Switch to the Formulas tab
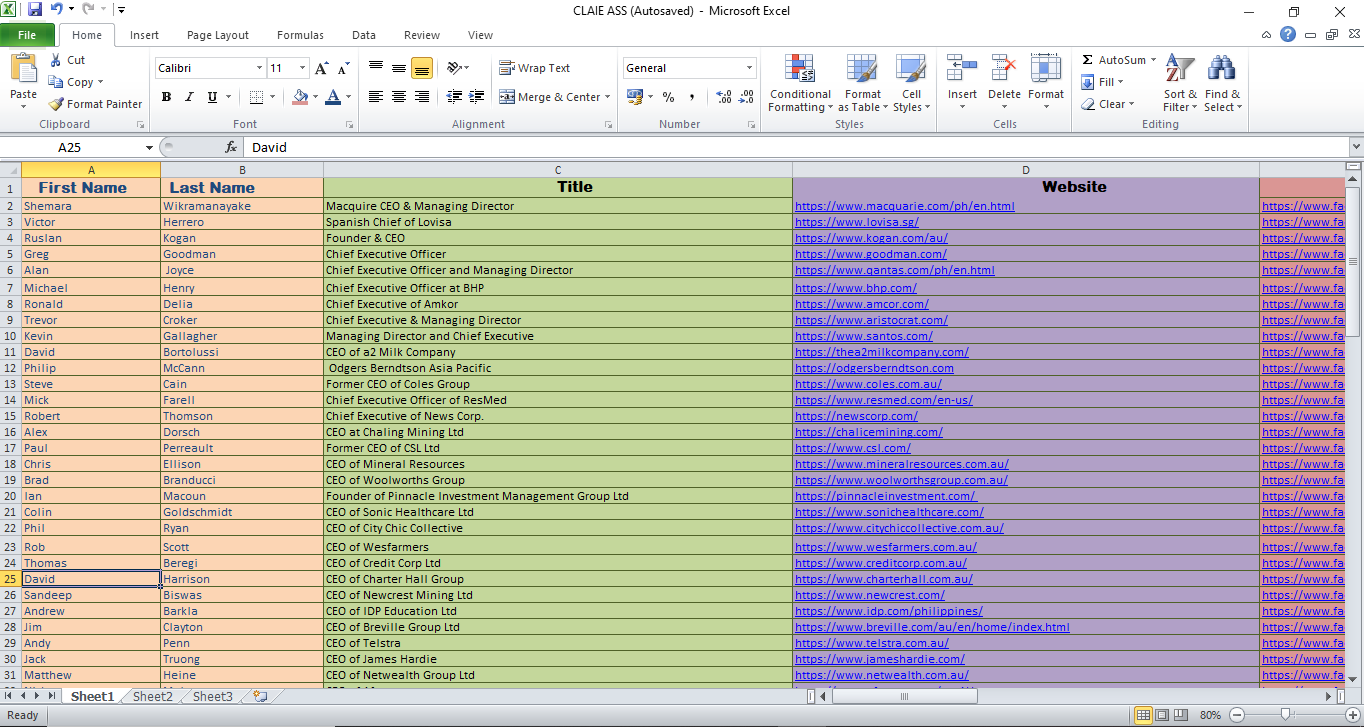The width and height of the screenshot is (1364, 727). [x=300, y=35]
